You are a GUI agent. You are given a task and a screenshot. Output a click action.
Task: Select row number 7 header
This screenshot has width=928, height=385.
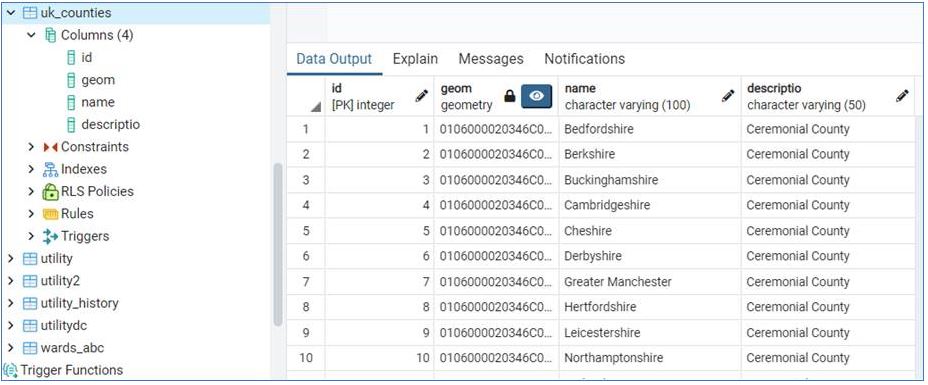click(305, 282)
